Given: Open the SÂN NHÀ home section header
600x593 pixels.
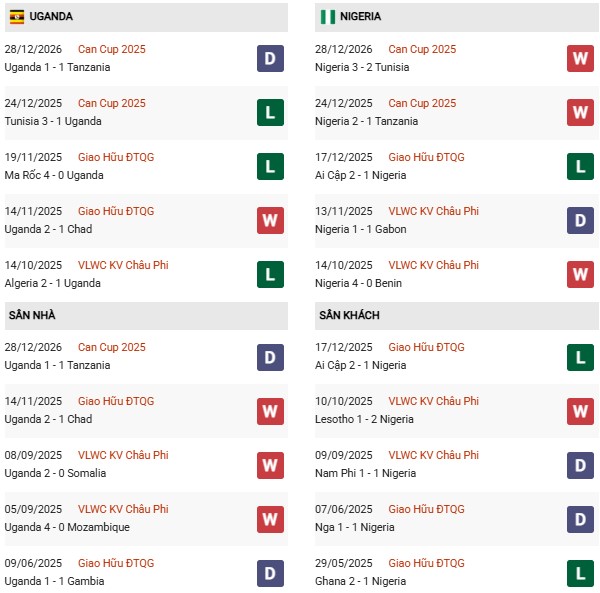Looking at the screenshot, I should point(32,315).
